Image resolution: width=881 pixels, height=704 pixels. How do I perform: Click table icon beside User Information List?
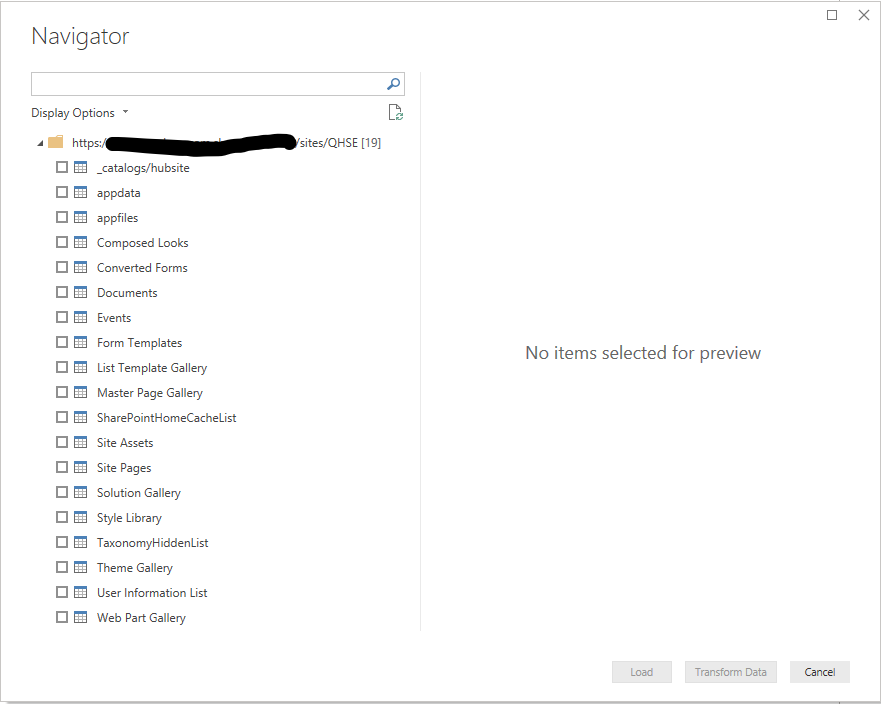(81, 592)
